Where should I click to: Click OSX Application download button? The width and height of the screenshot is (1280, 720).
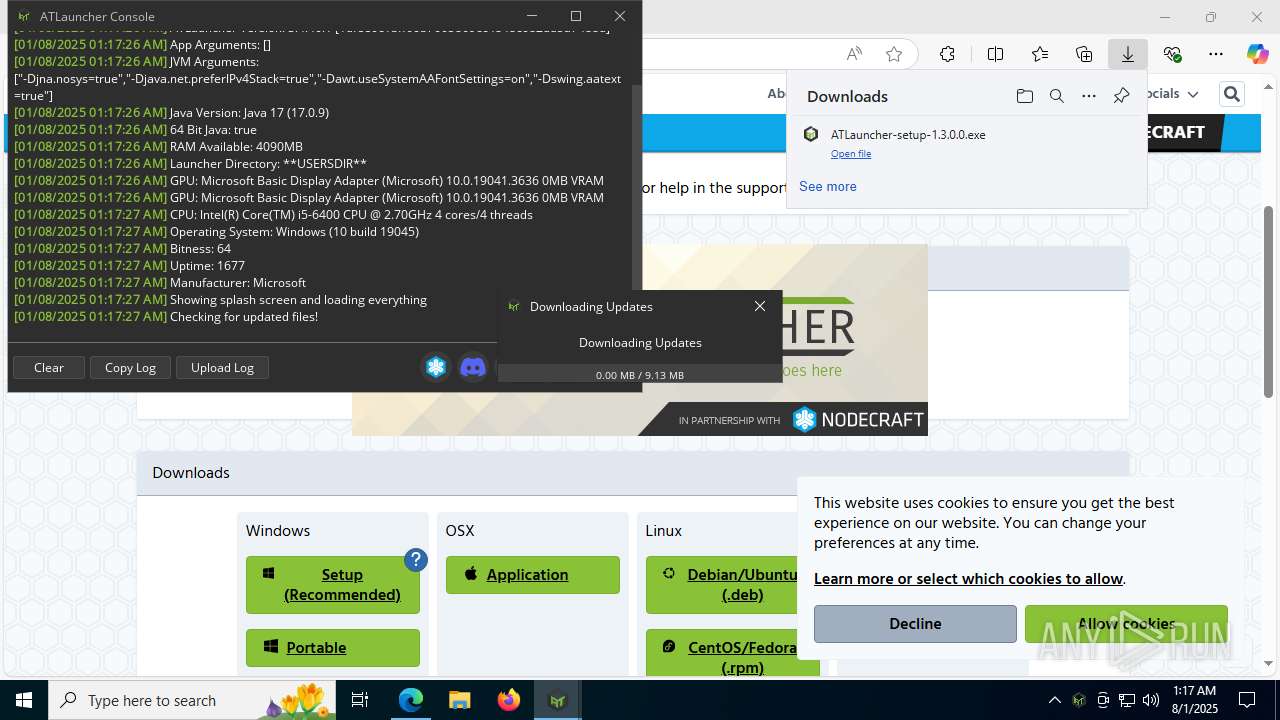(x=533, y=575)
